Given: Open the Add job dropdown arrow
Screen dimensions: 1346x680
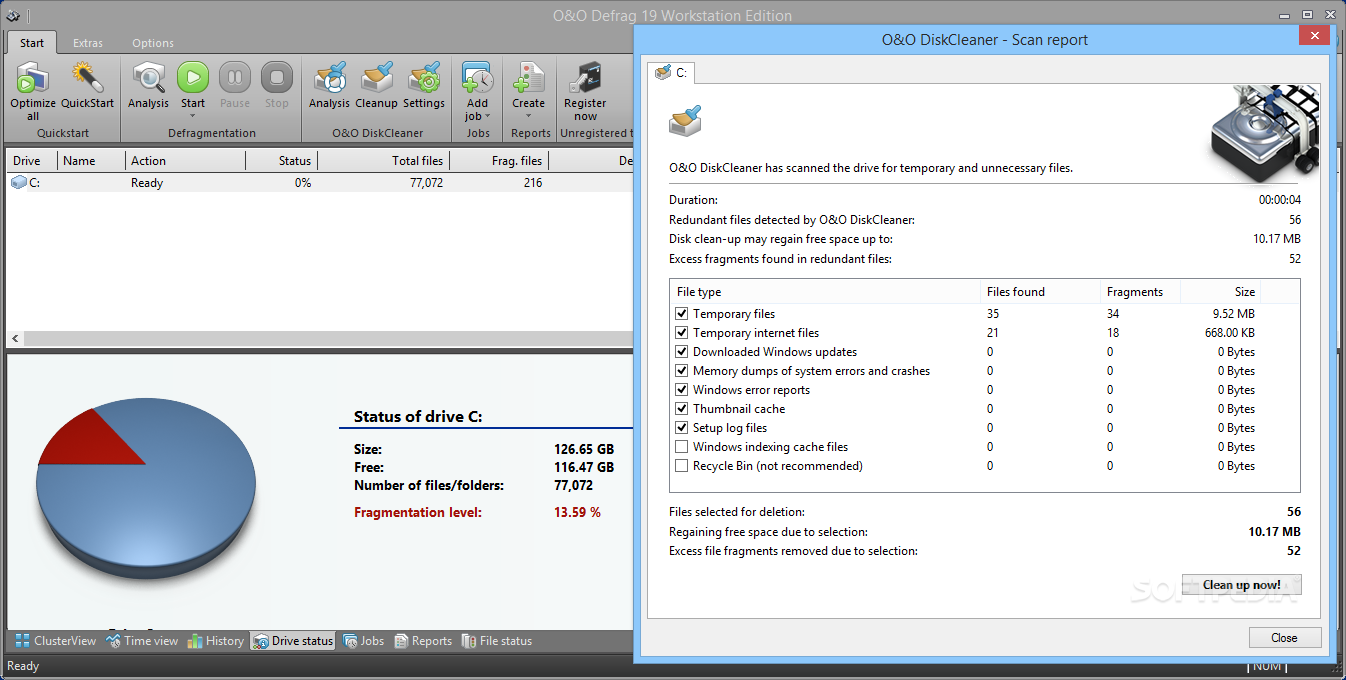Looking at the screenshot, I should (x=487, y=116).
